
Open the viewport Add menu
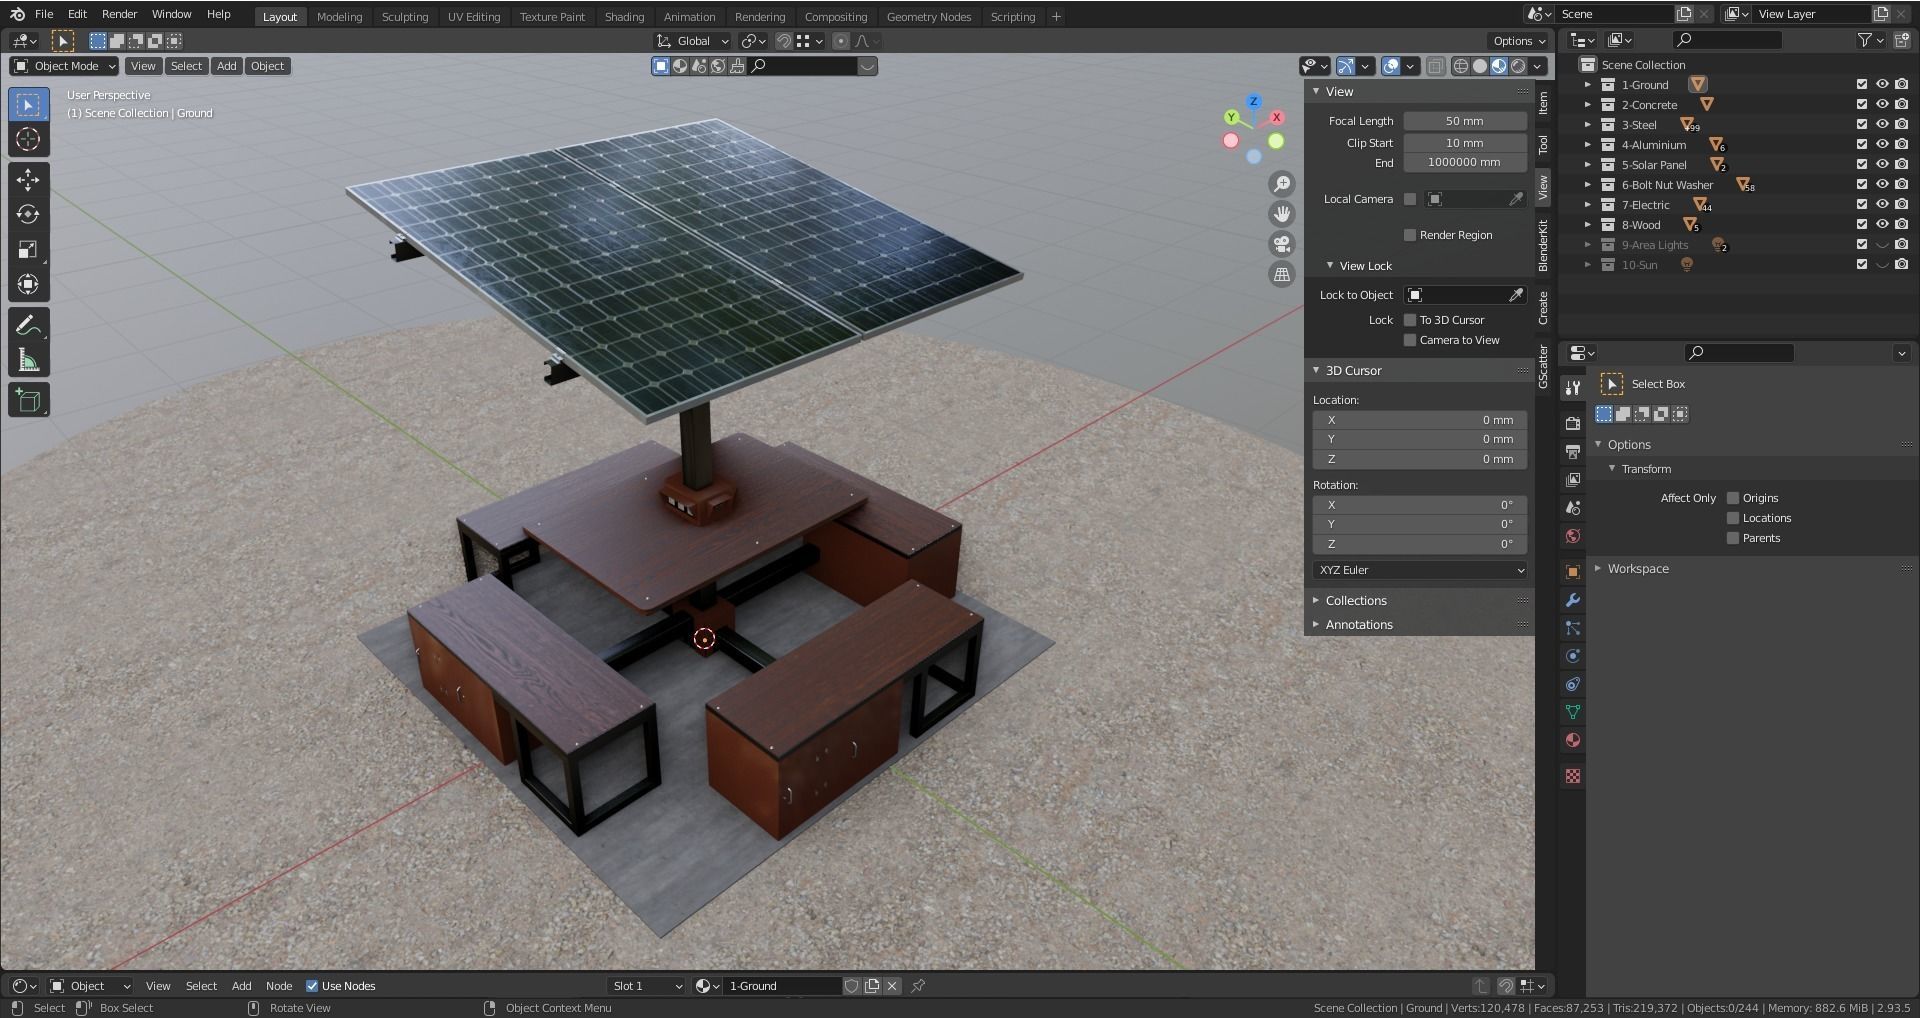pos(227,66)
